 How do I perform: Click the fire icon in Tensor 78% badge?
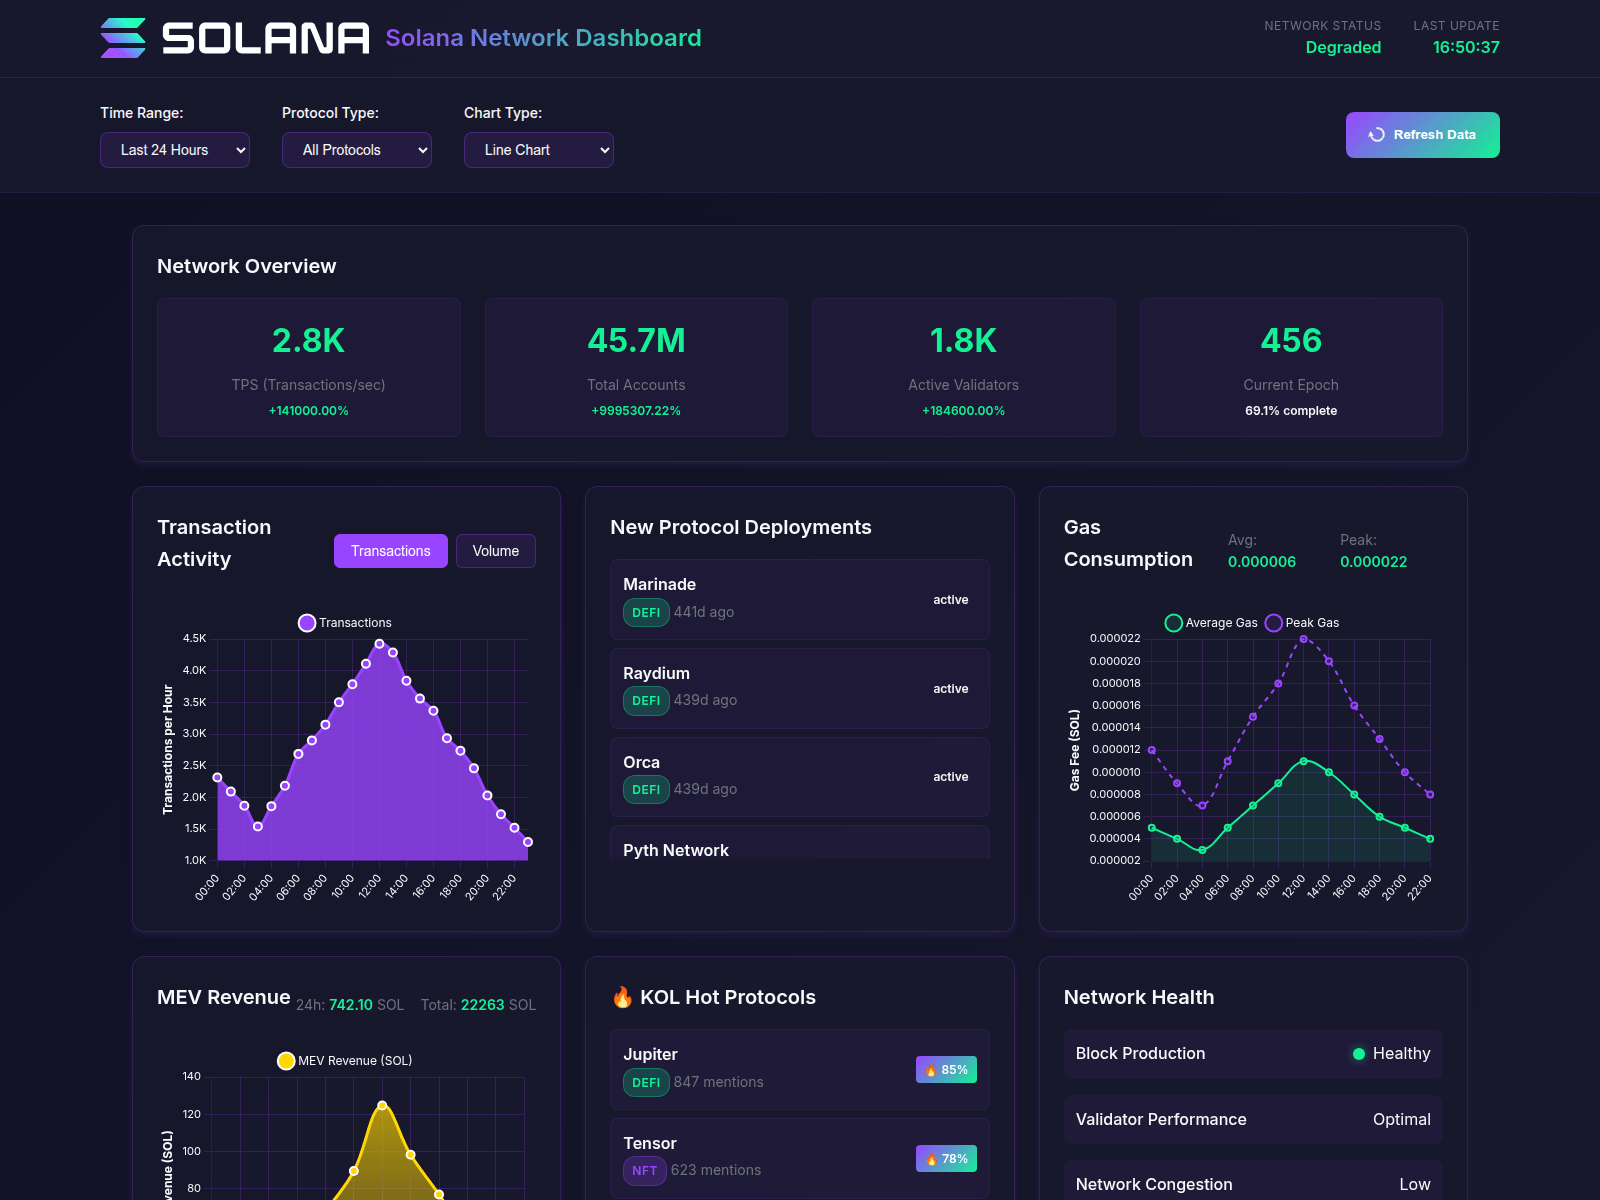pyautogui.click(x=931, y=1159)
